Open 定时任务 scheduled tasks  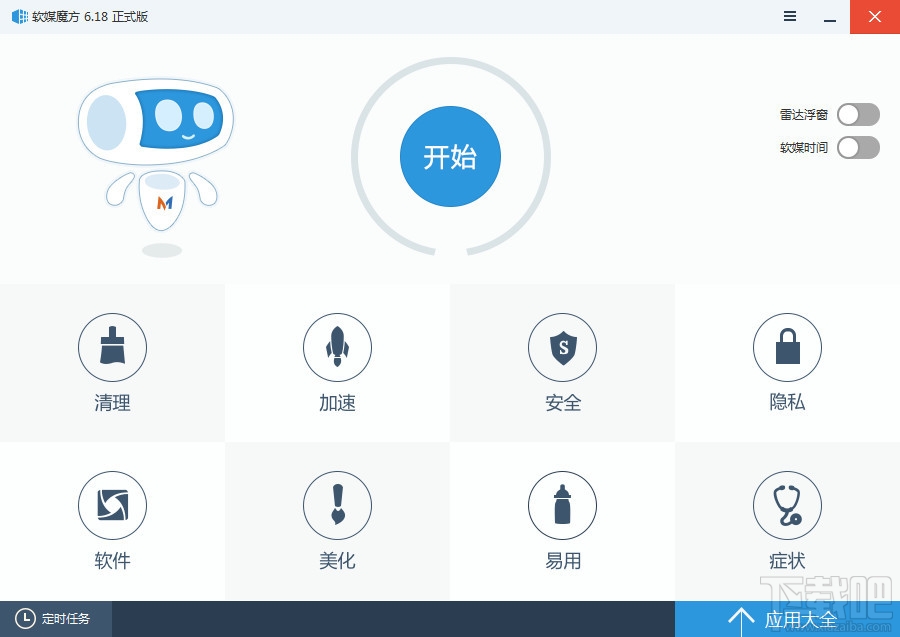[x=56, y=619]
